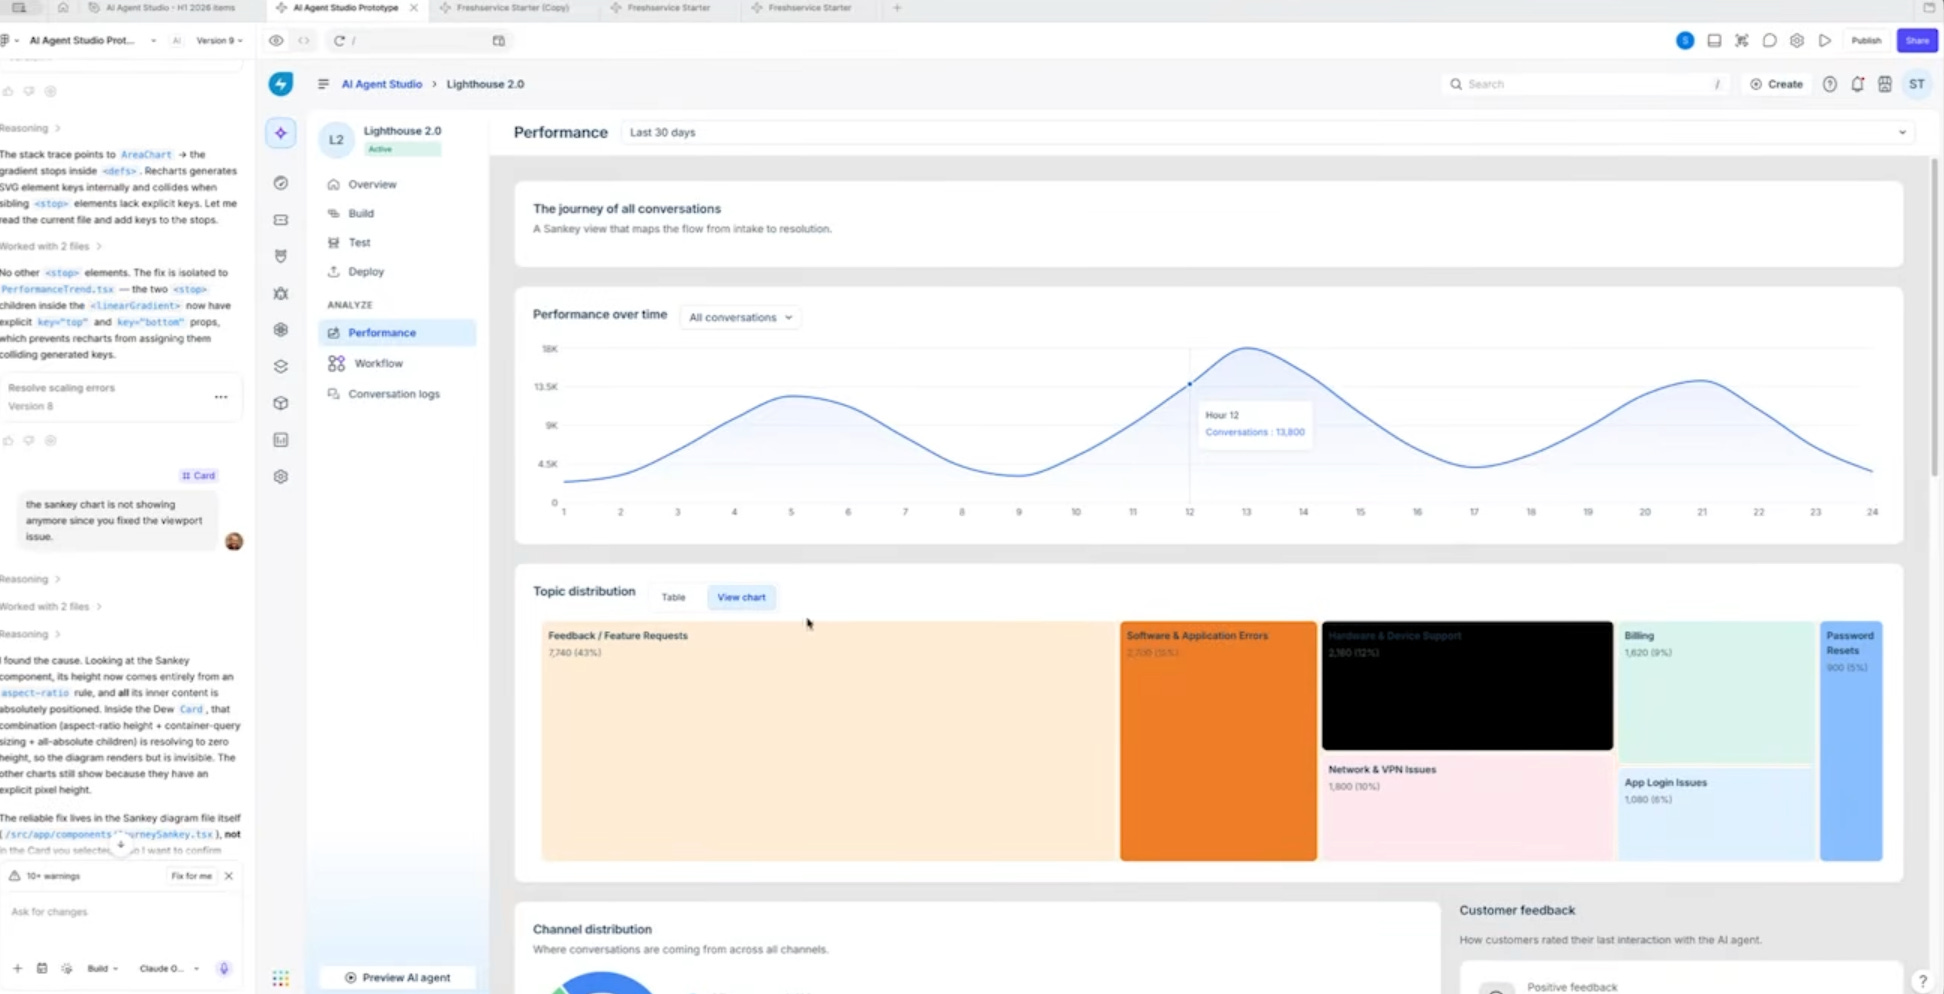Screen dimensions: 1944x994
Task: Open the ST user avatar
Action: tap(1917, 84)
